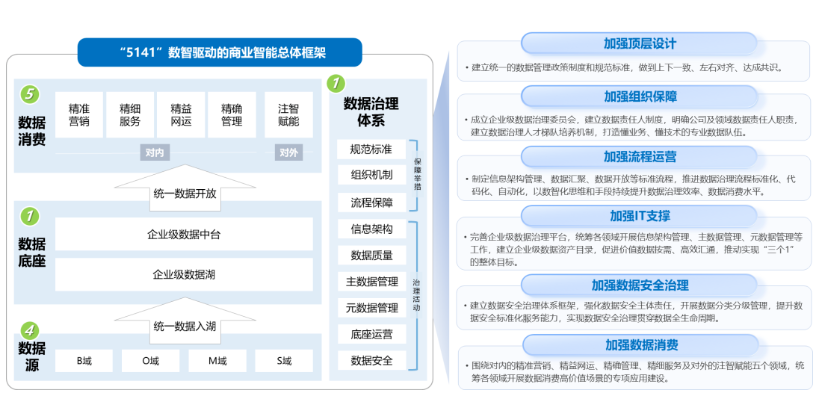Click the paragraph starting 制定信息架构管理
822x410 pixels.
click(x=631, y=186)
